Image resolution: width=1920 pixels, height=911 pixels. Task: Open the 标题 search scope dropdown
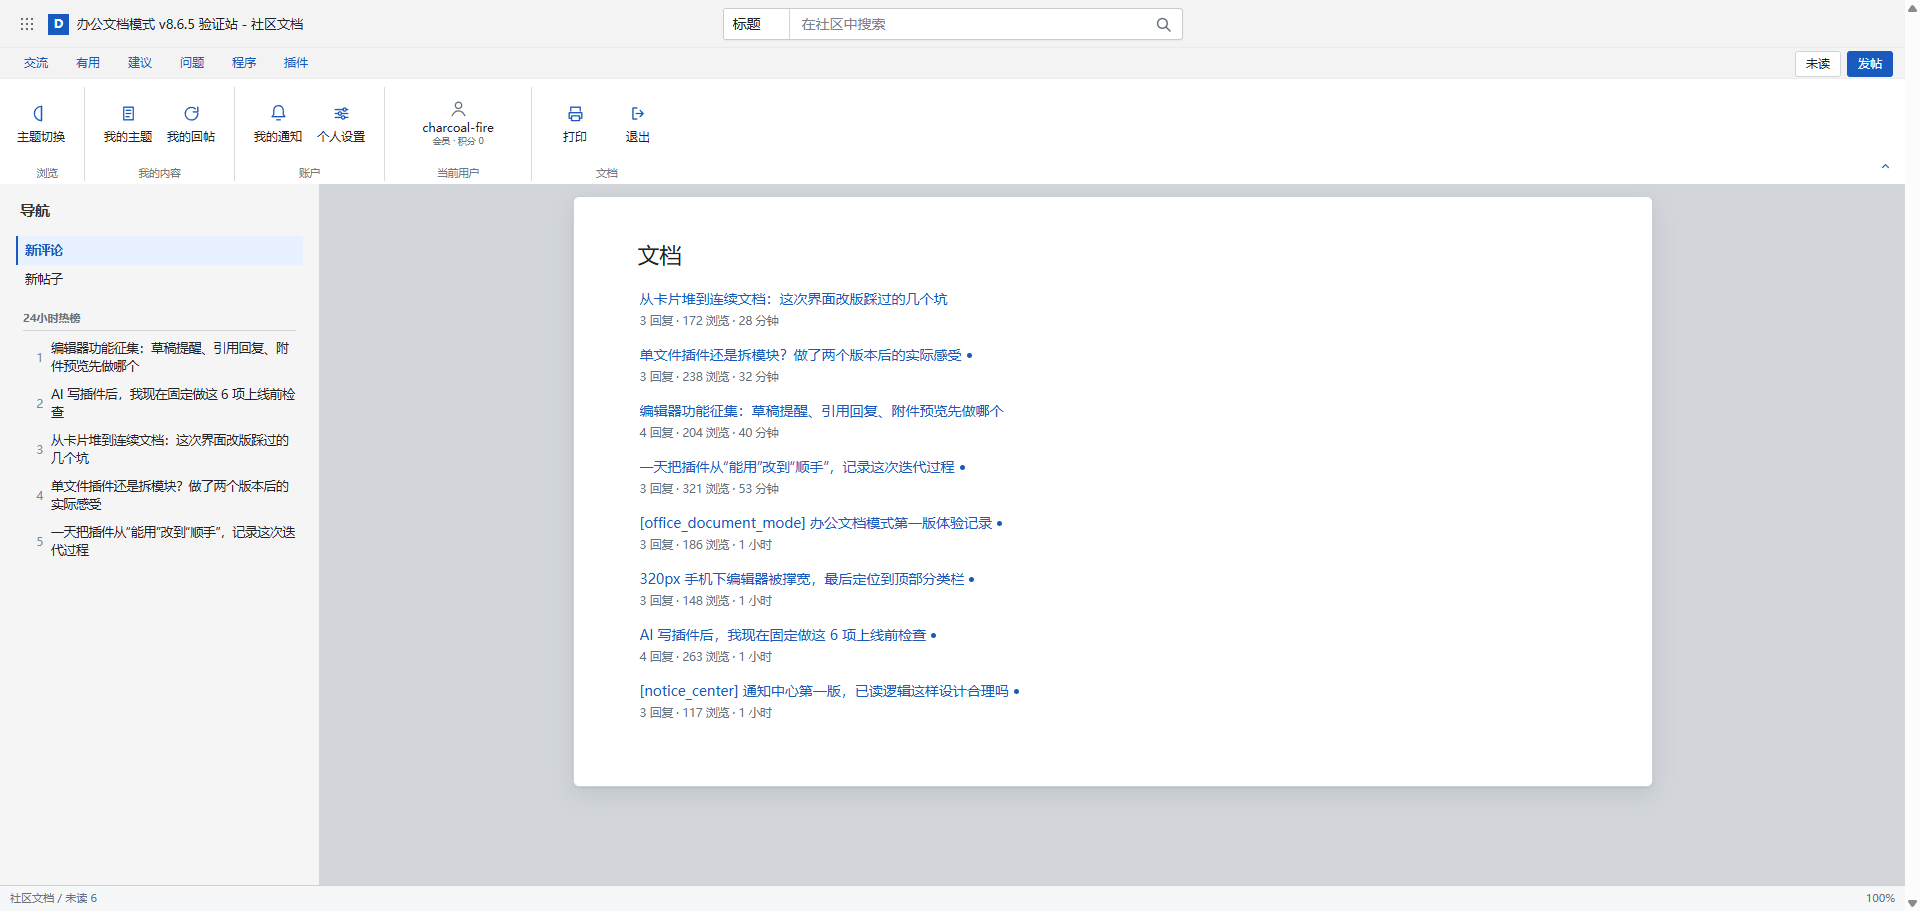pos(757,24)
